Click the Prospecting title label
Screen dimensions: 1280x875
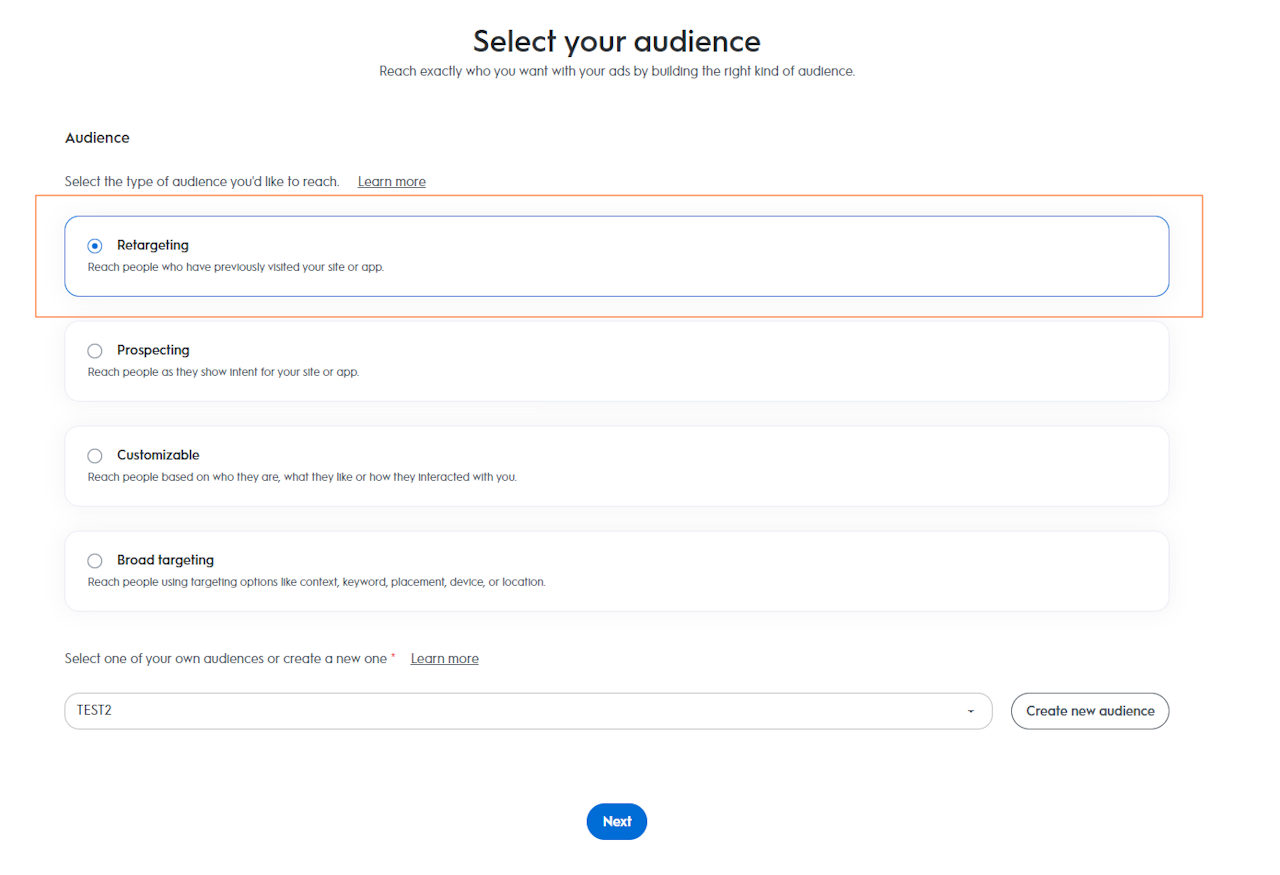pos(153,350)
